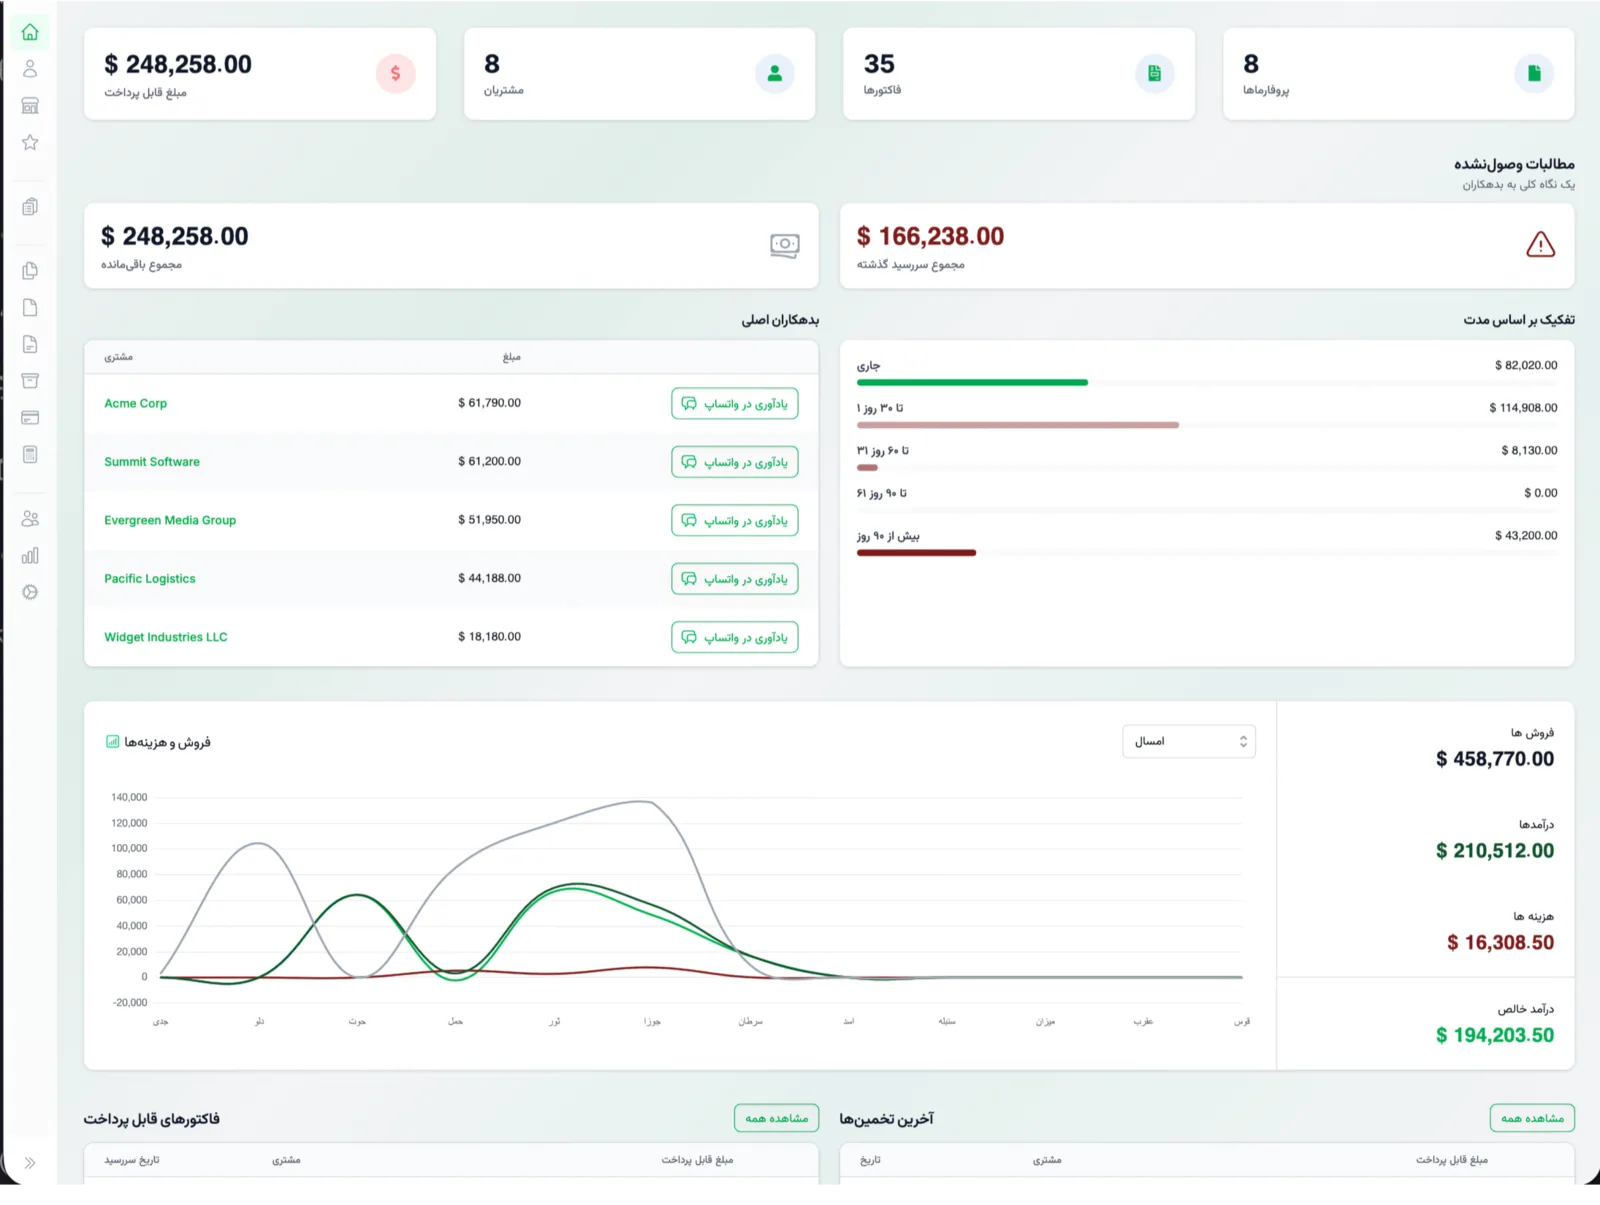Image resolution: width=1600 pixels, height=1205 pixels.
Task: Open the clipboard icon in sidebar
Action: click(30, 206)
